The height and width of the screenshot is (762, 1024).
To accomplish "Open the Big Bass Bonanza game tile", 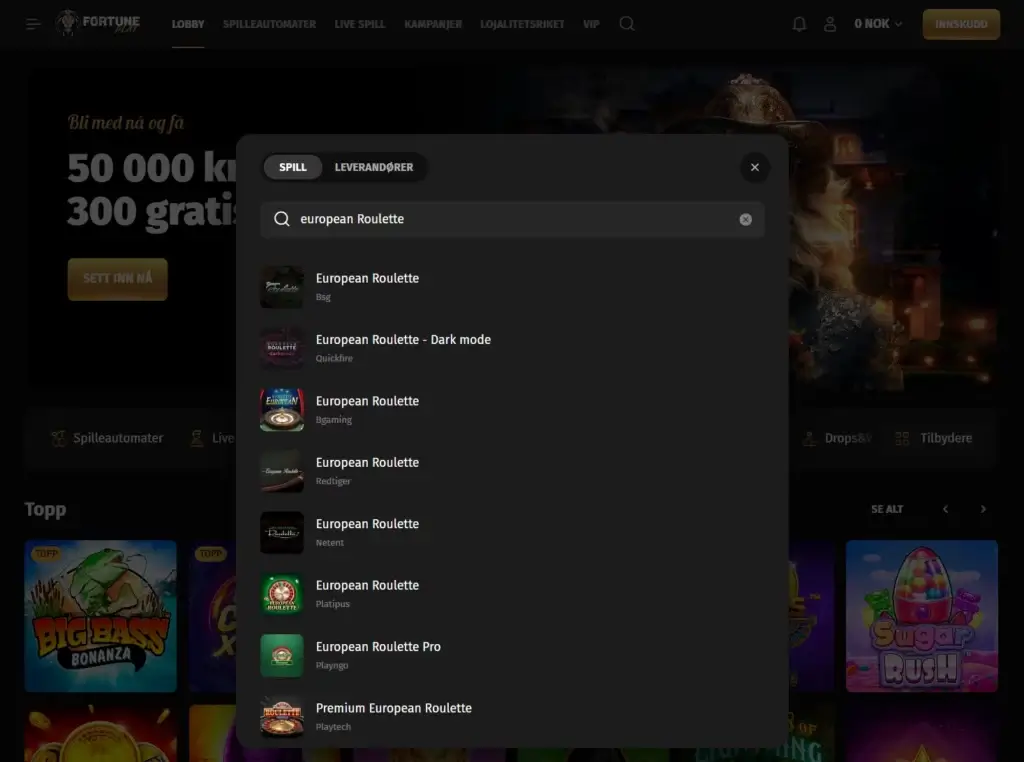I will tap(101, 616).
